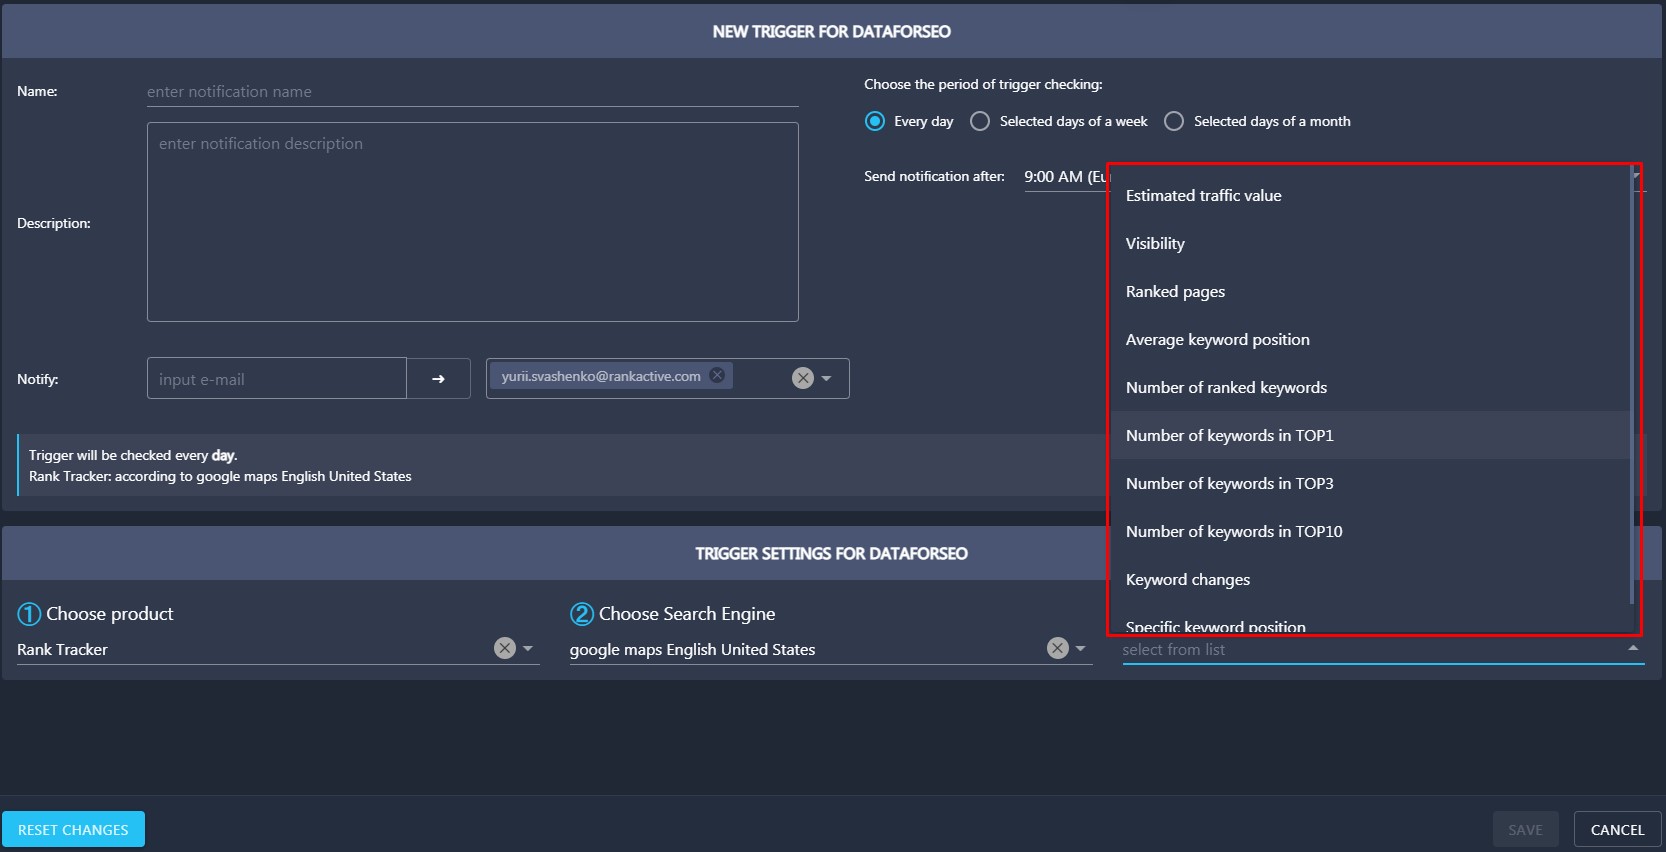The height and width of the screenshot is (852, 1666).
Task: Clear all notify emails with X icon
Action: (802, 378)
